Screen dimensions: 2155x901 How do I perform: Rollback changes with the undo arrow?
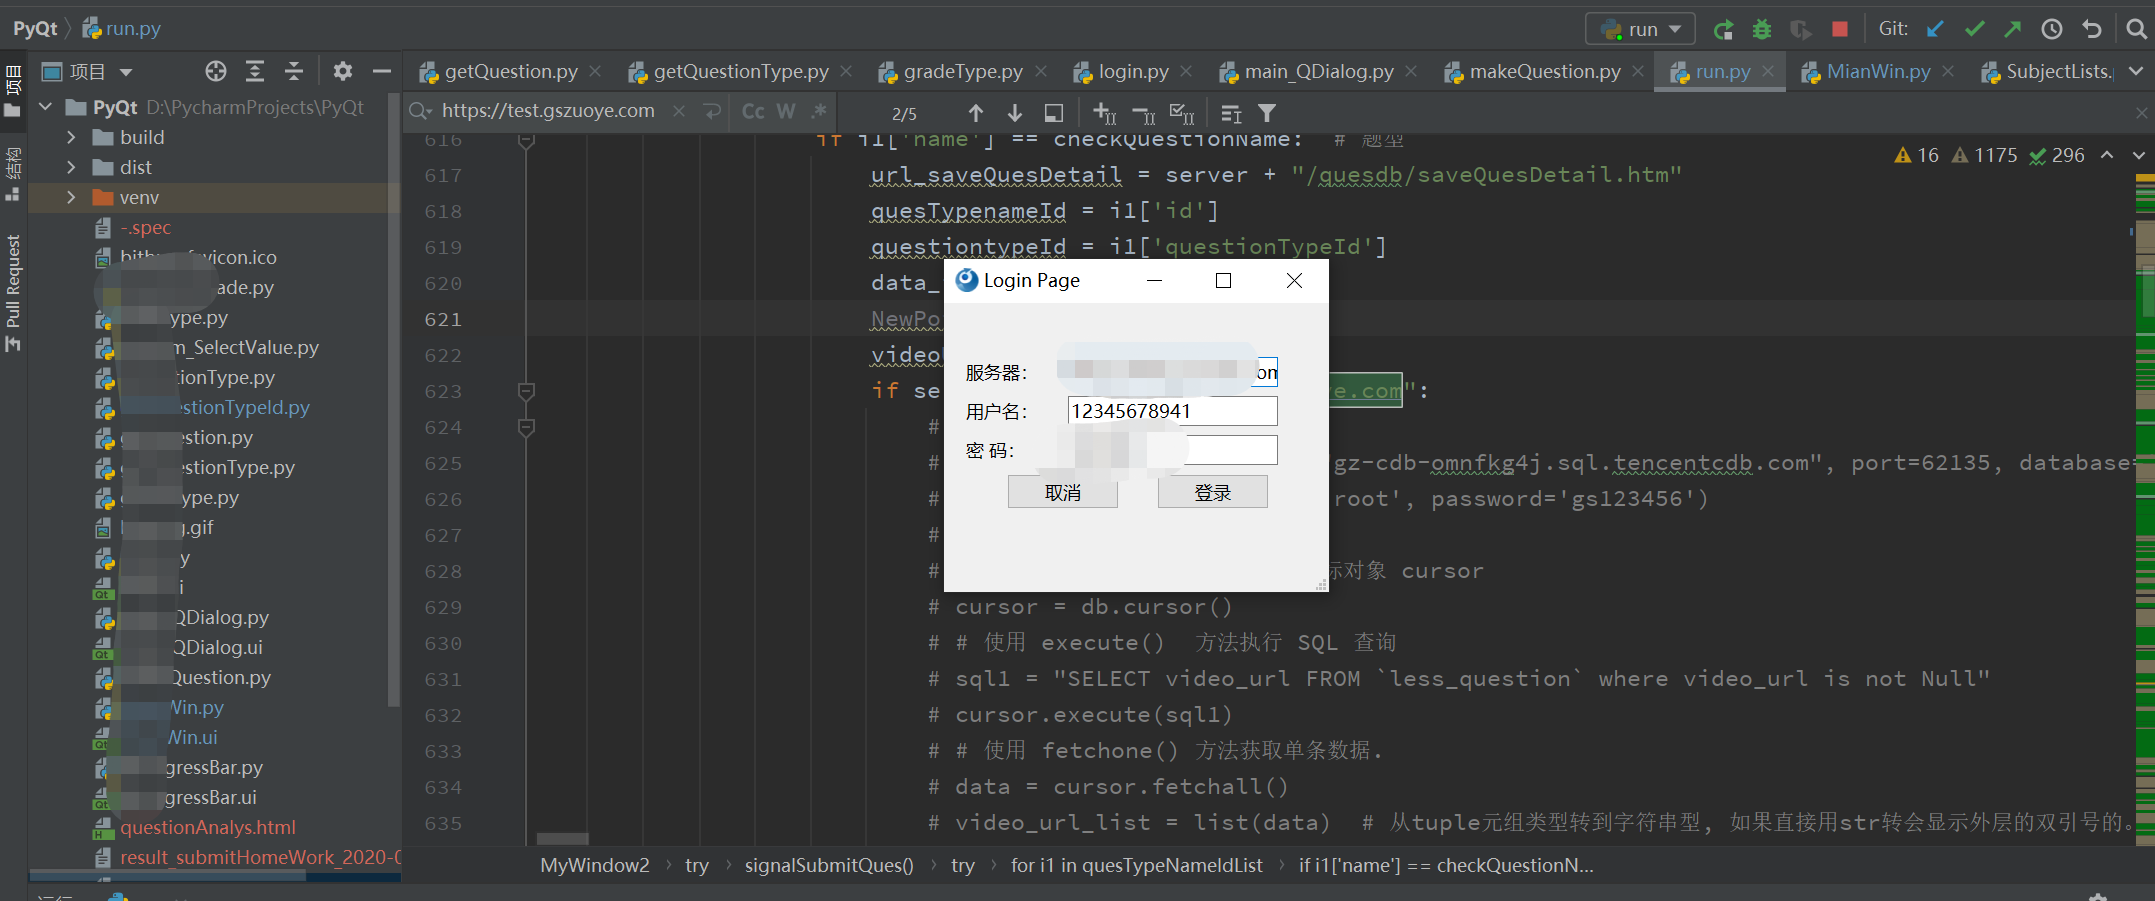pyautogui.click(x=2092, y=29)
